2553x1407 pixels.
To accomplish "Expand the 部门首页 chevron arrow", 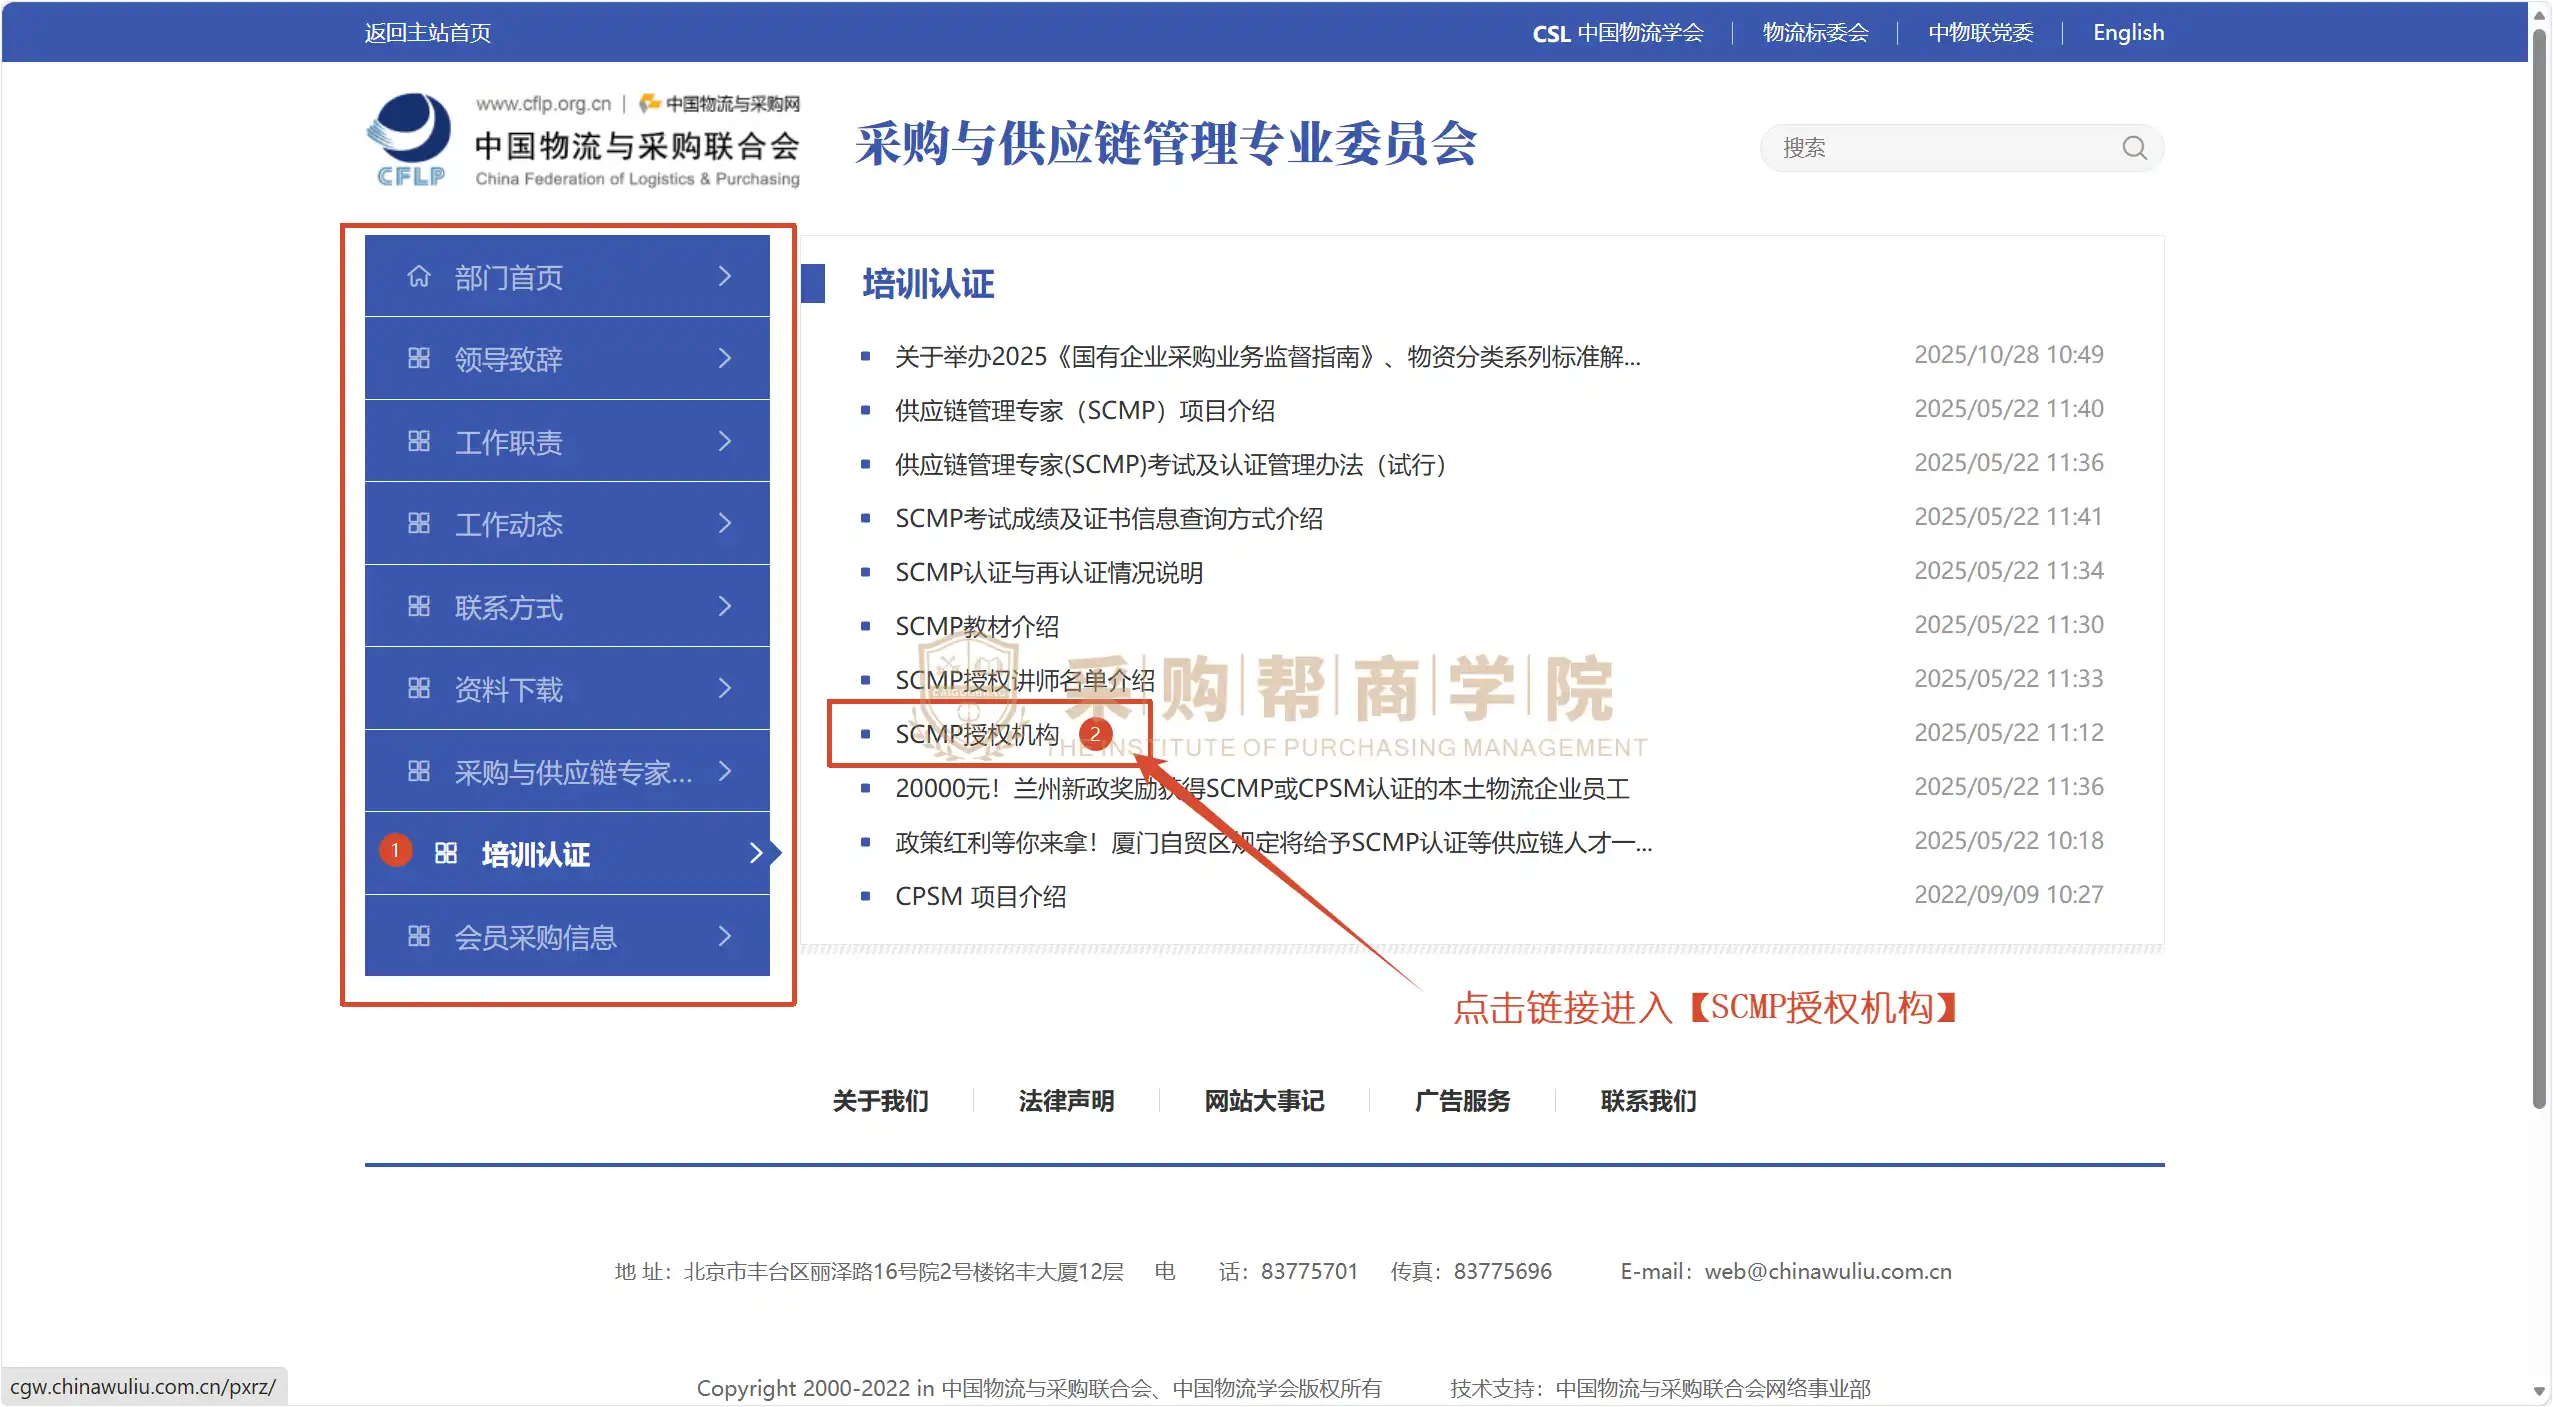I will tap(725, 276).
